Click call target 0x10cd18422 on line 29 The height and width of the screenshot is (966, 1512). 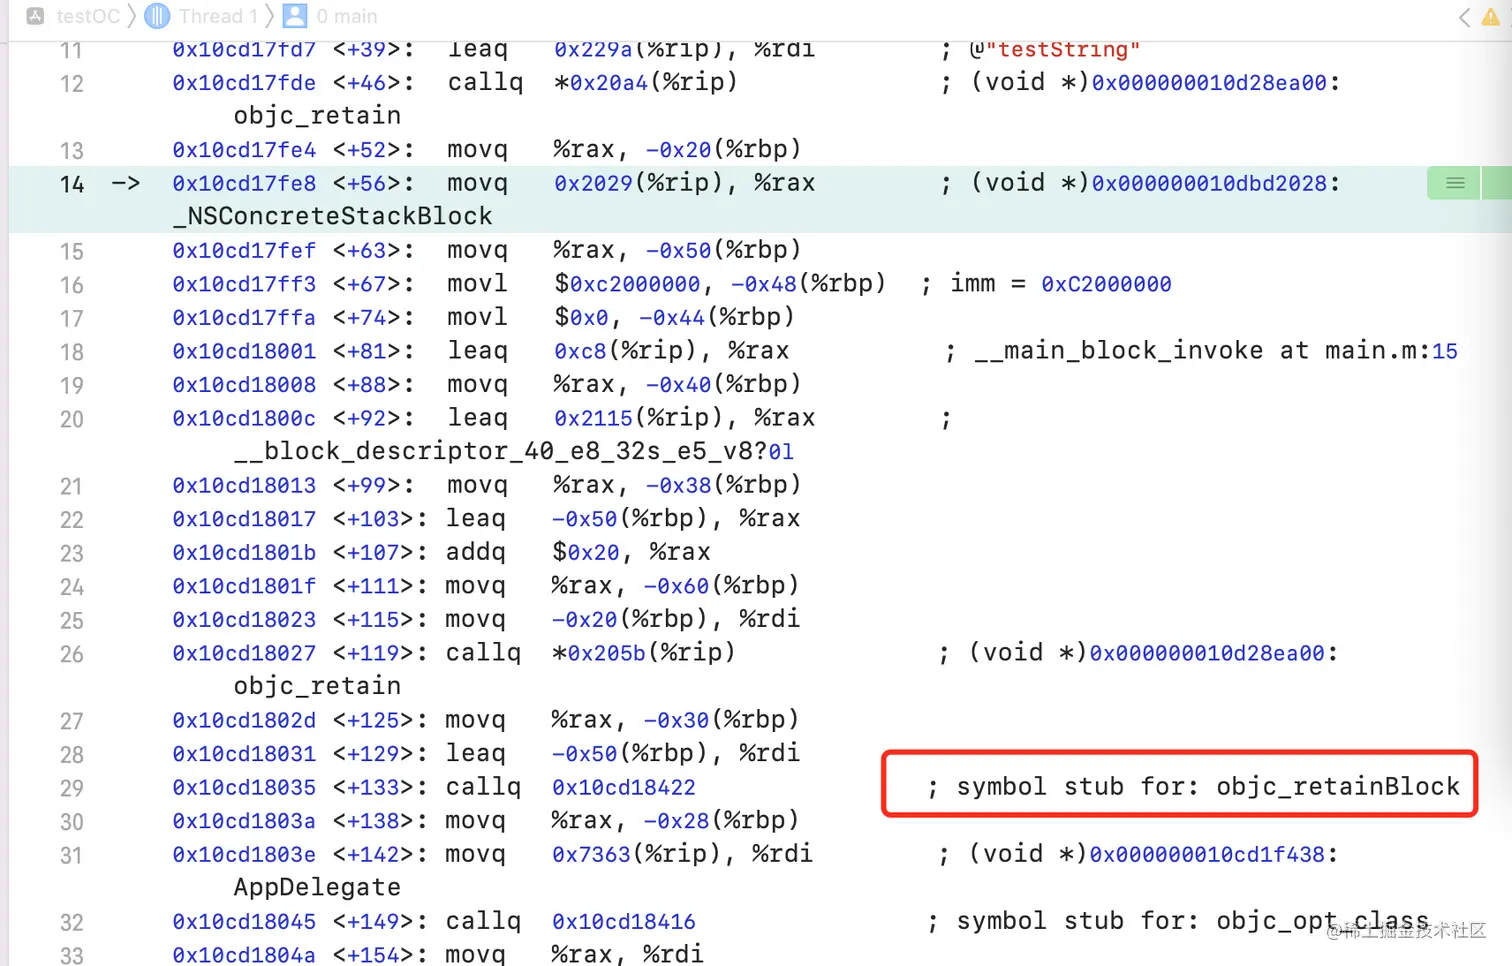click(x=624, y=787)
